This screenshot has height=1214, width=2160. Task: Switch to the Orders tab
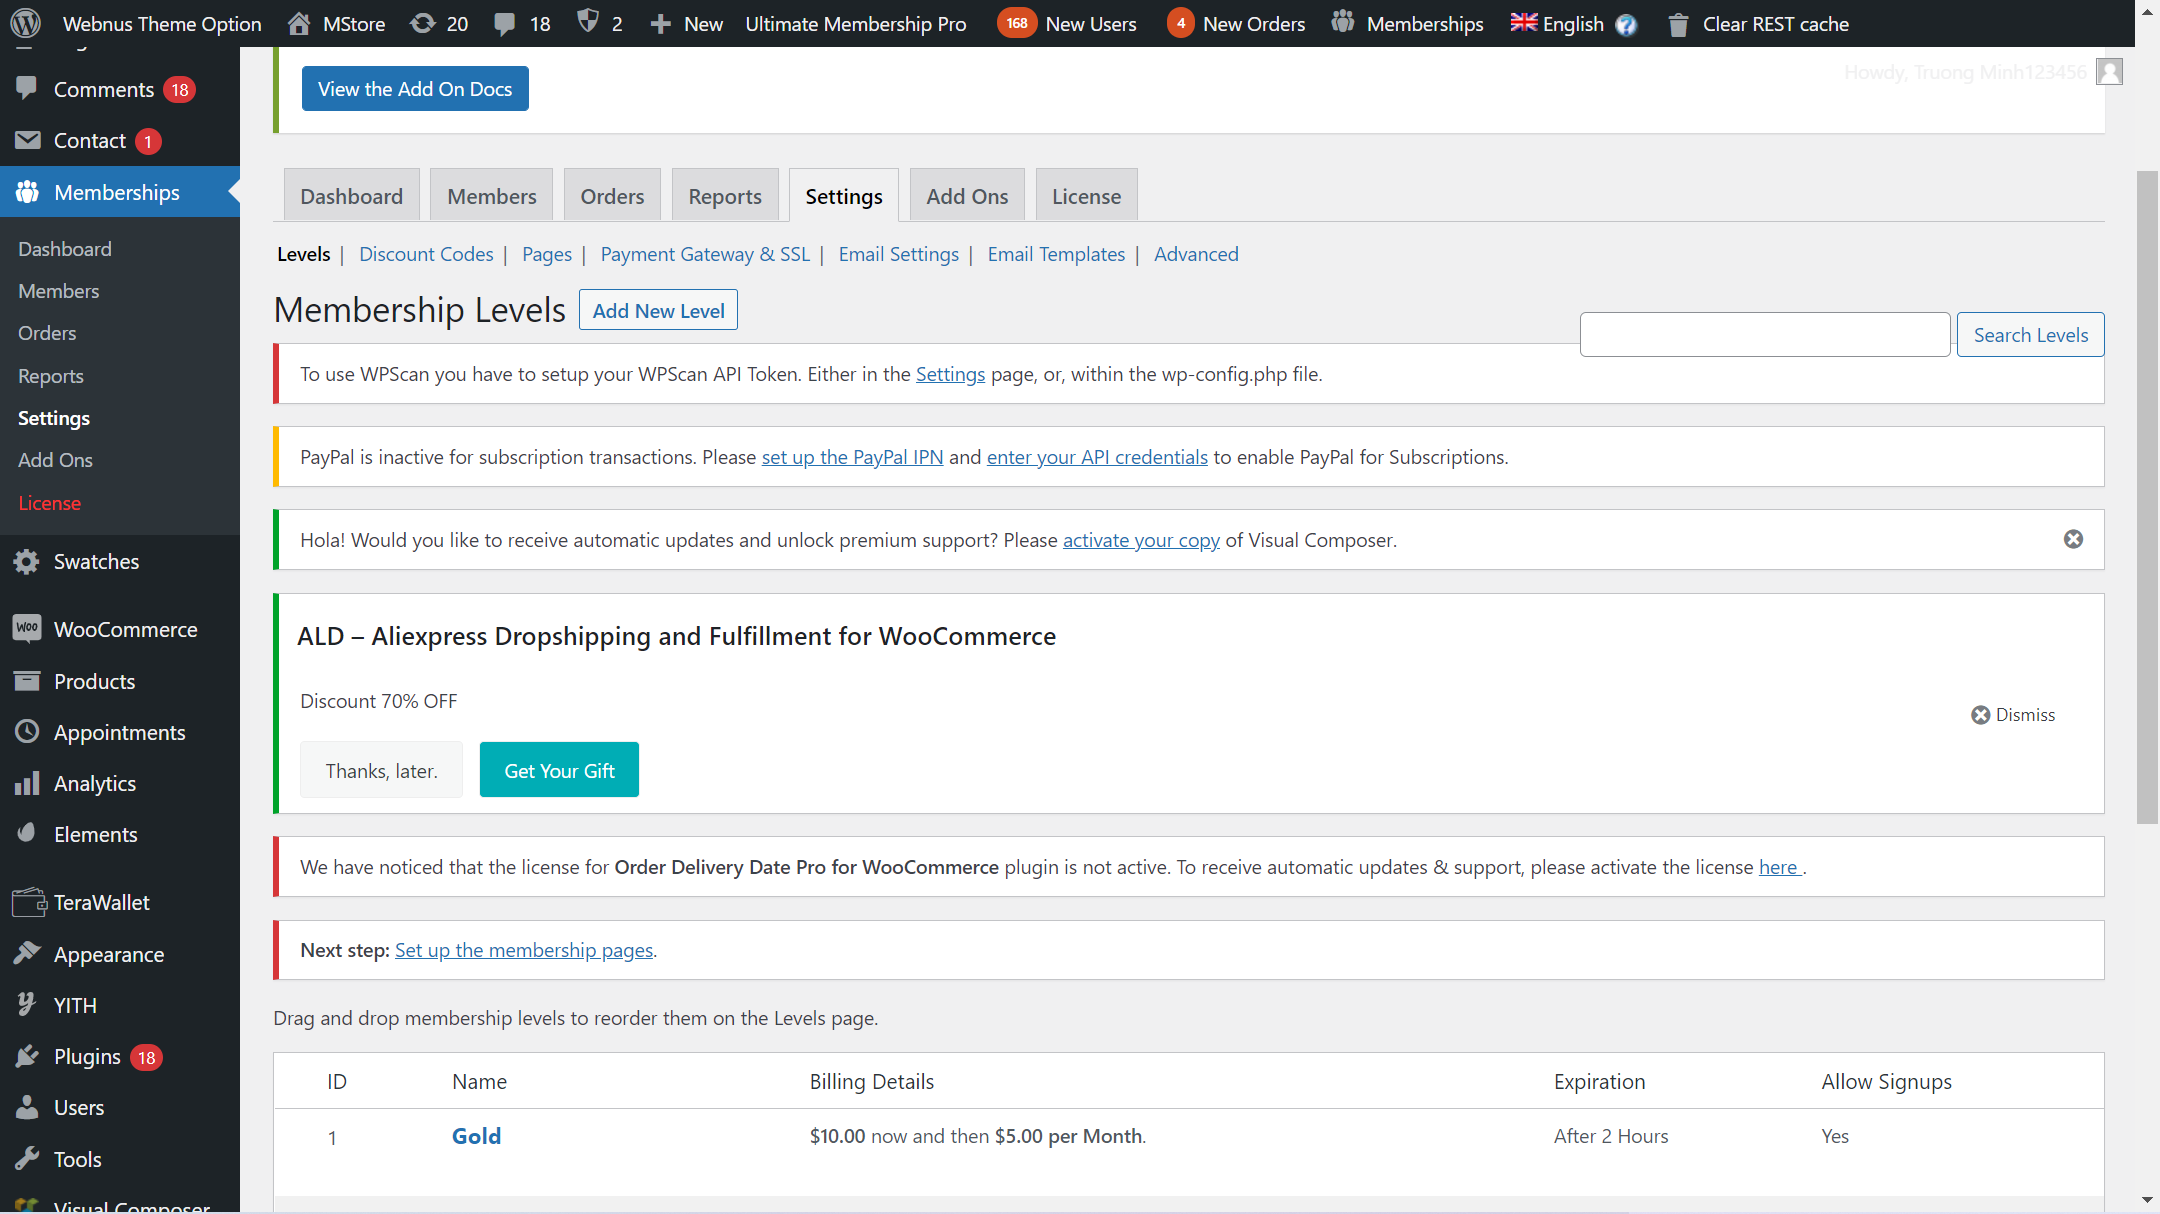612,195
